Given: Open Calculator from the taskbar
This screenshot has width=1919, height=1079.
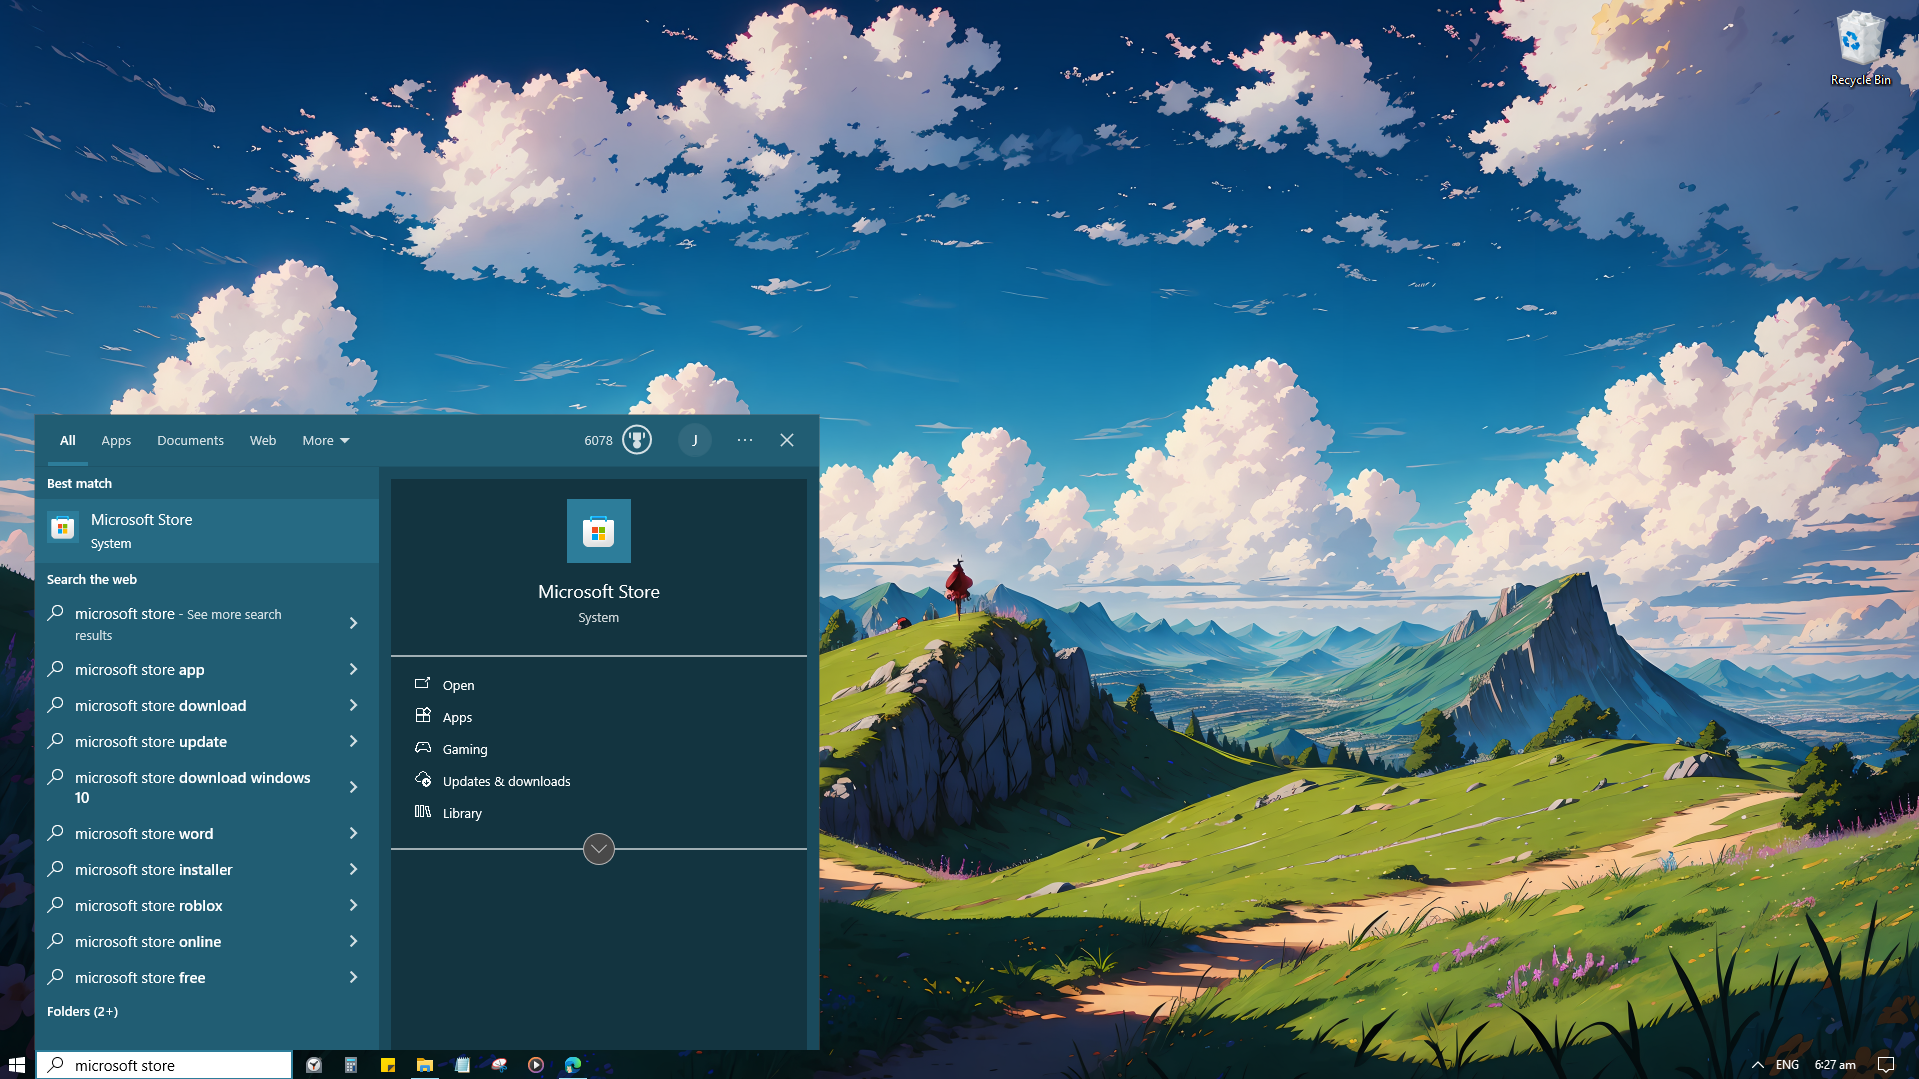Looking at the screenshot, I should tap(351, 1065).
